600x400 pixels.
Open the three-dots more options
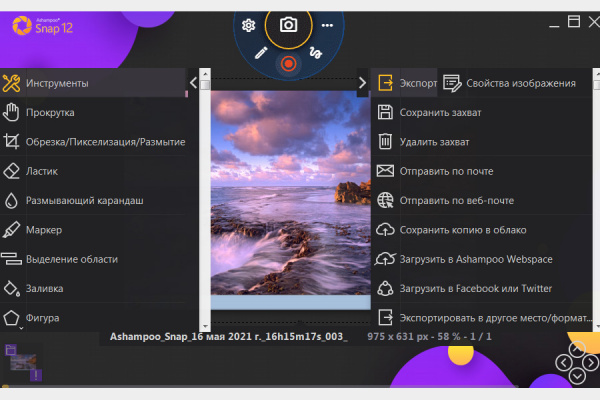pyautogui.click(x=327, y=26)
